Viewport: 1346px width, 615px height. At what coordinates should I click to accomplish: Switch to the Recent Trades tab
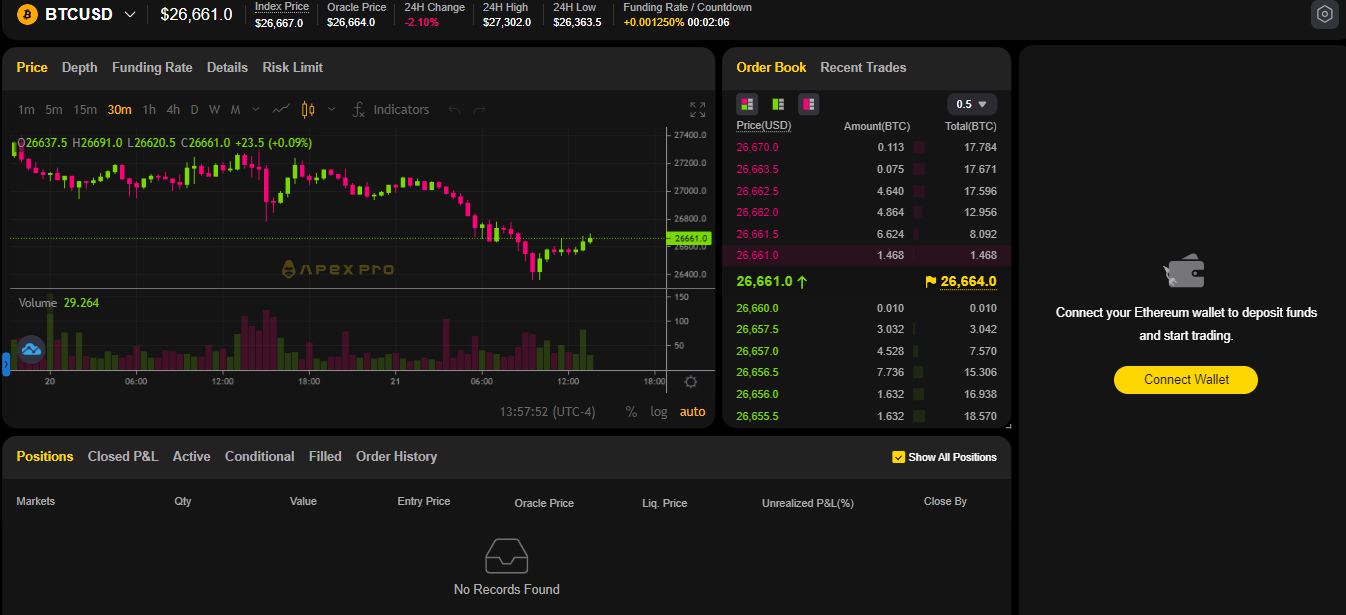pyautogui.click(x=863, y=67)
